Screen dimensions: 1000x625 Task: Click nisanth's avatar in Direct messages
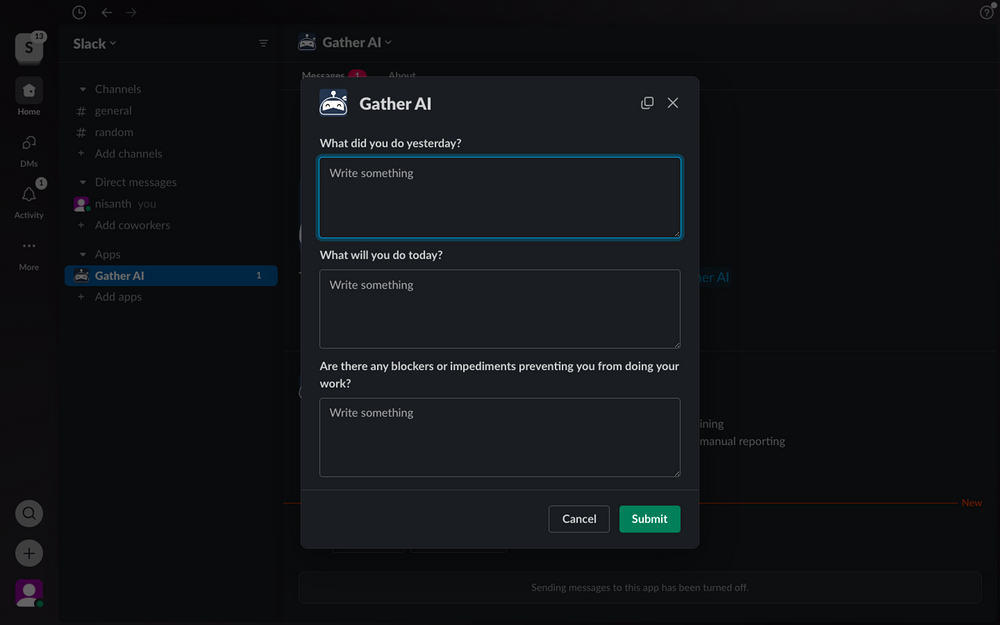click(x=81, y=204)
